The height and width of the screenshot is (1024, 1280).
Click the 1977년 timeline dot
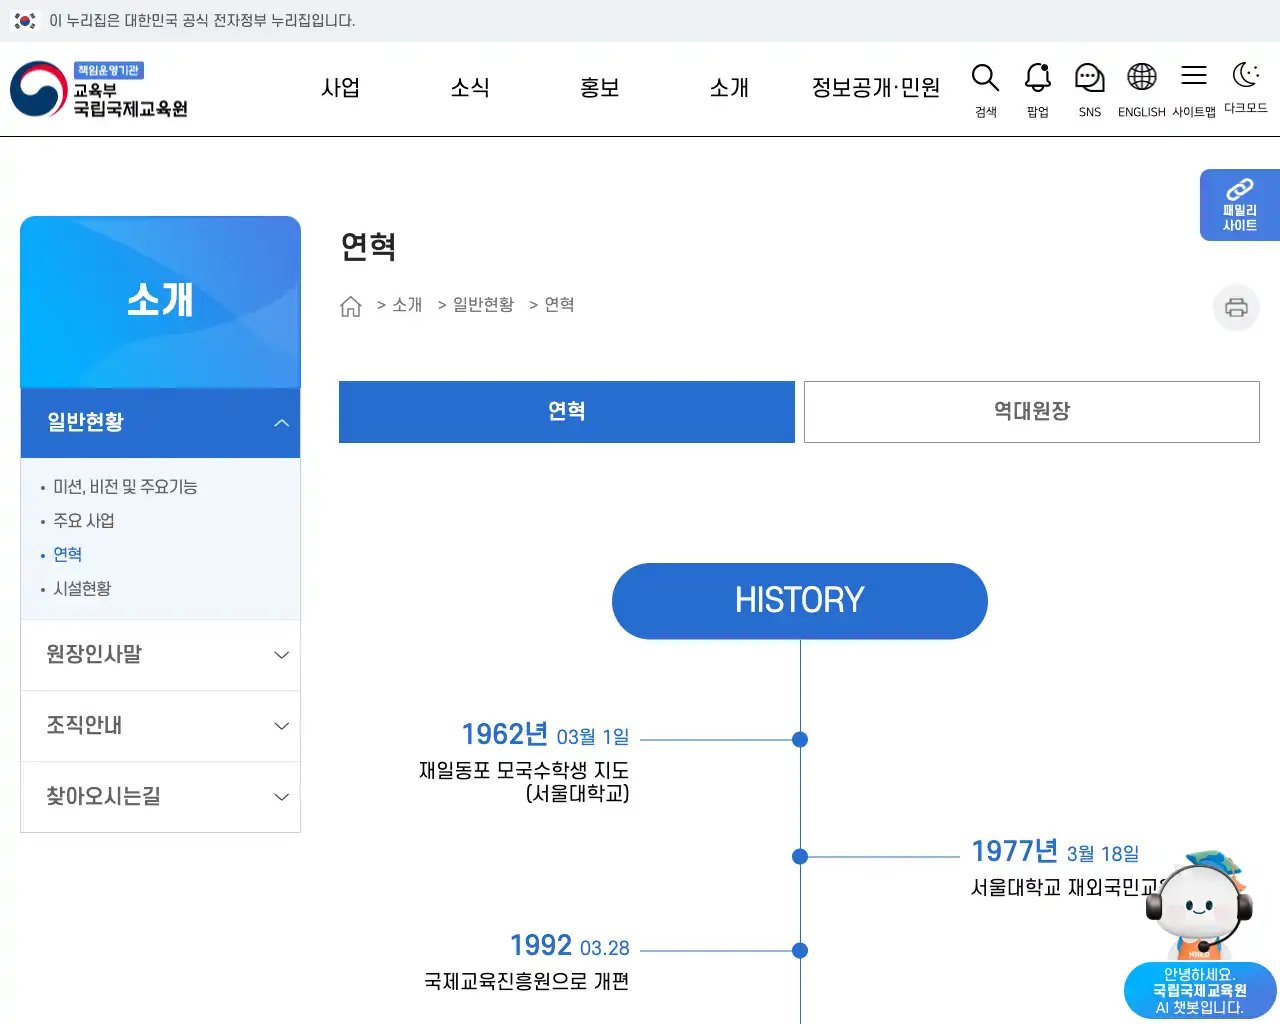800,857
